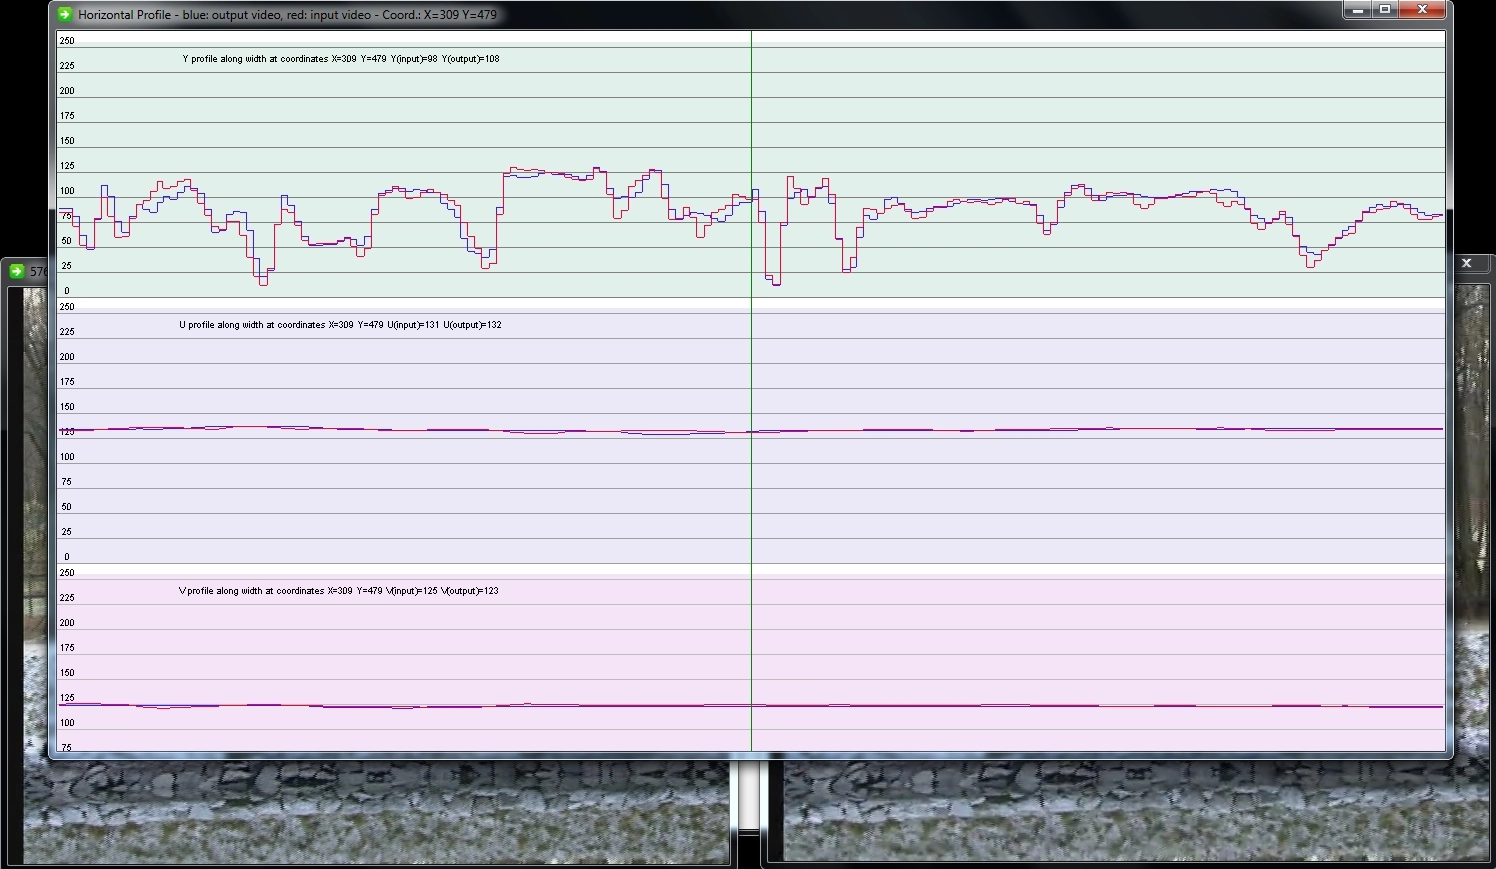This screenshot has height=869, width=1496.
Task: Click the U profile coordinates label
Action: click(x=340, y=325)
